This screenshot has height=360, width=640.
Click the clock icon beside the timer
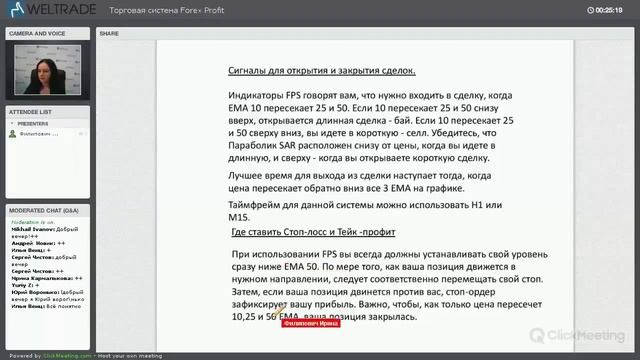click(590, 10)
